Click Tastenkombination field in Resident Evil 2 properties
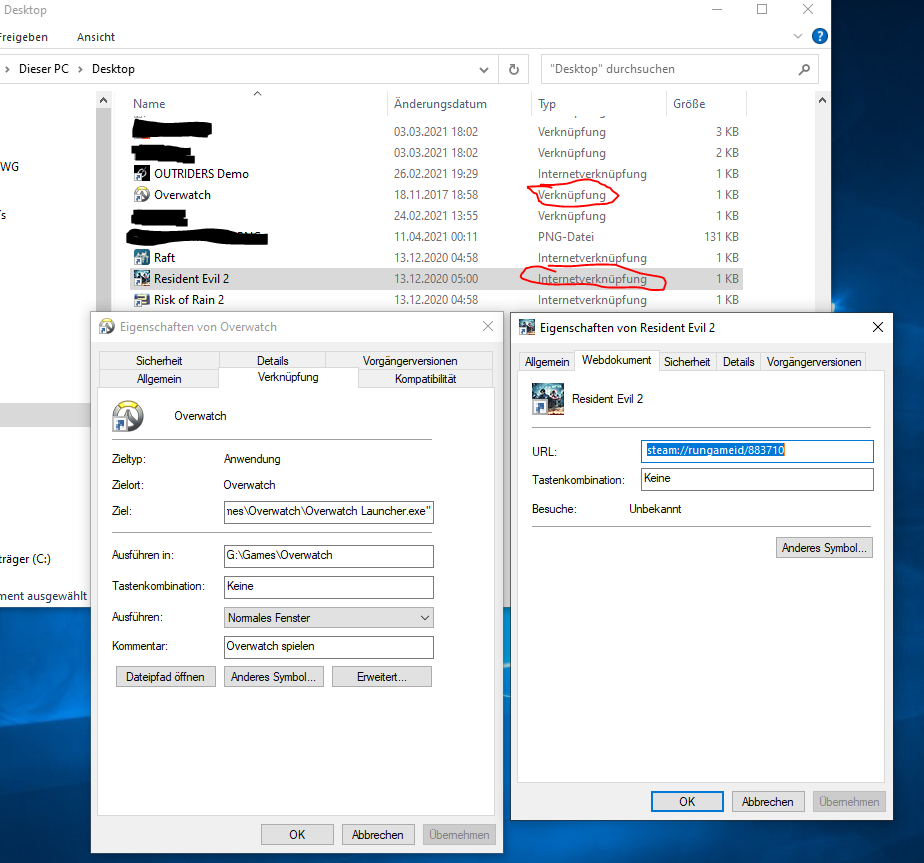The image size is (924, 863). 757,479
